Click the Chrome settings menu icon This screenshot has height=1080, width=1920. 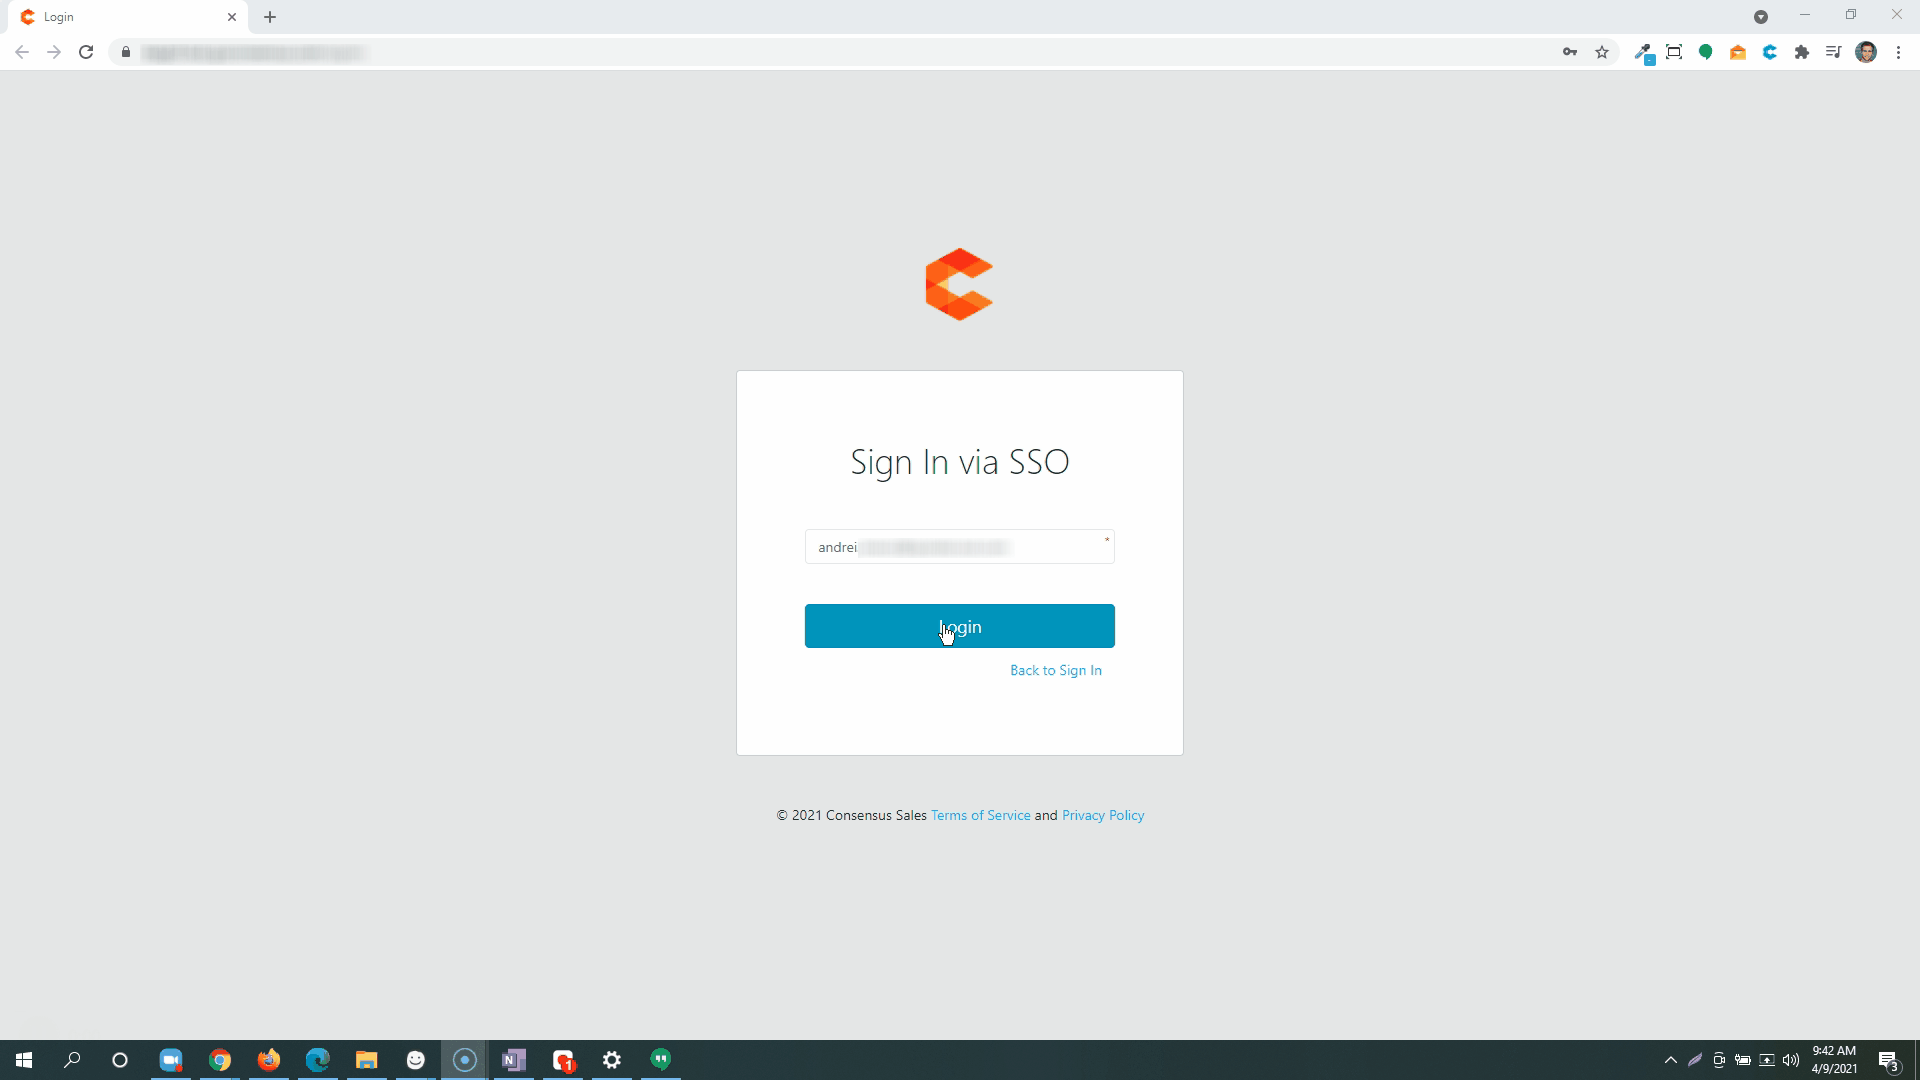tap(1899, 53)
